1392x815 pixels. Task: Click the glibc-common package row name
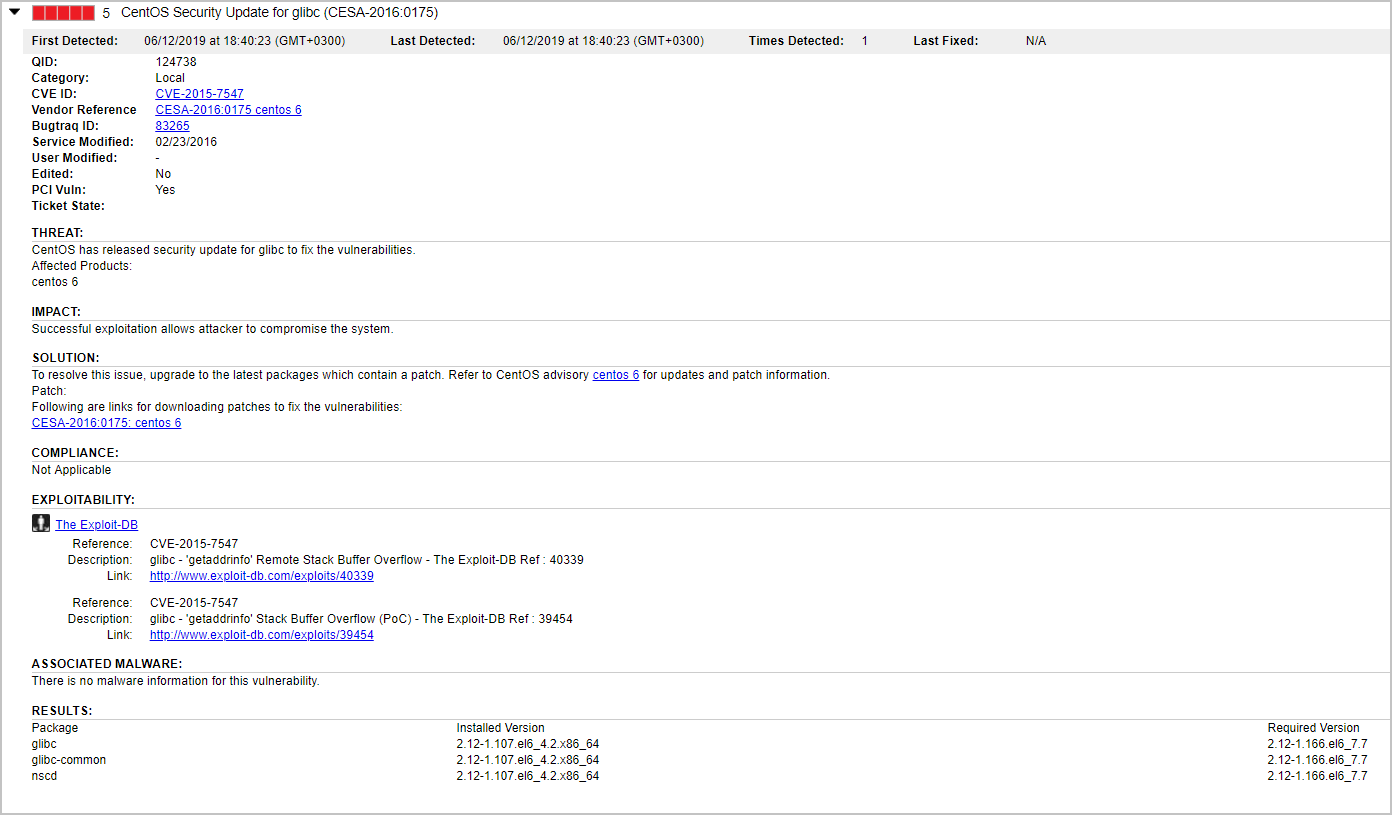69,760
